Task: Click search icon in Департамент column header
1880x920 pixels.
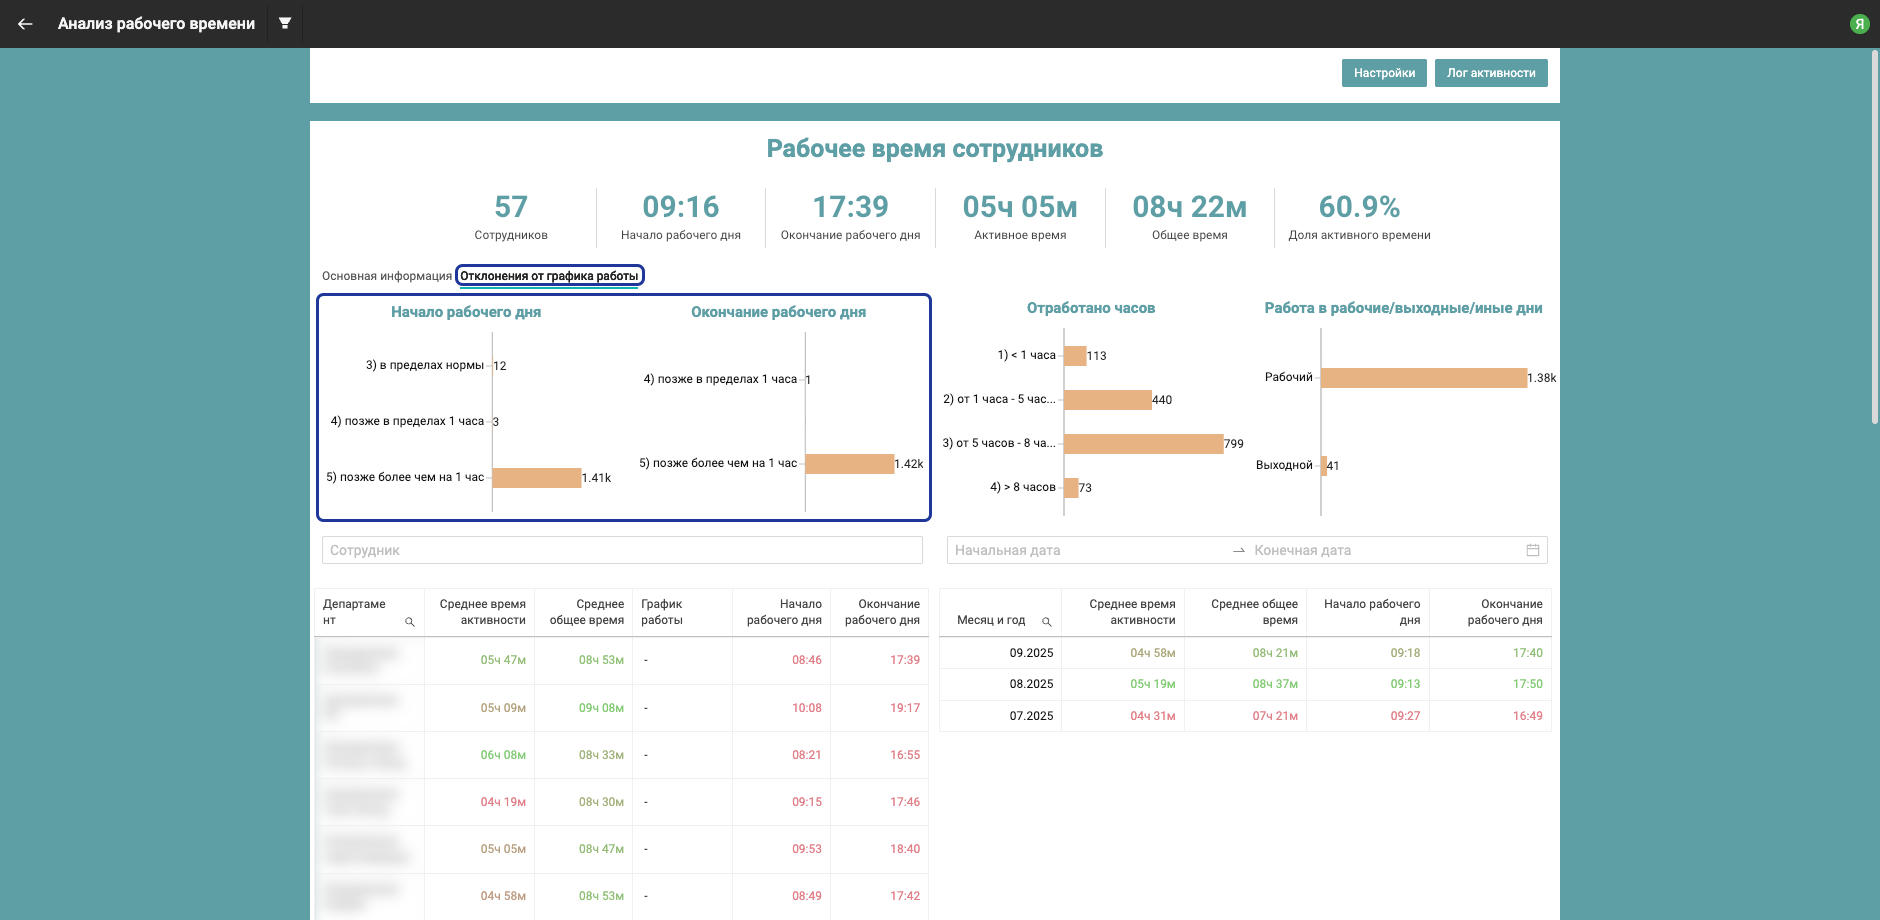Action: pyautogui.click(x=409, y=622)
